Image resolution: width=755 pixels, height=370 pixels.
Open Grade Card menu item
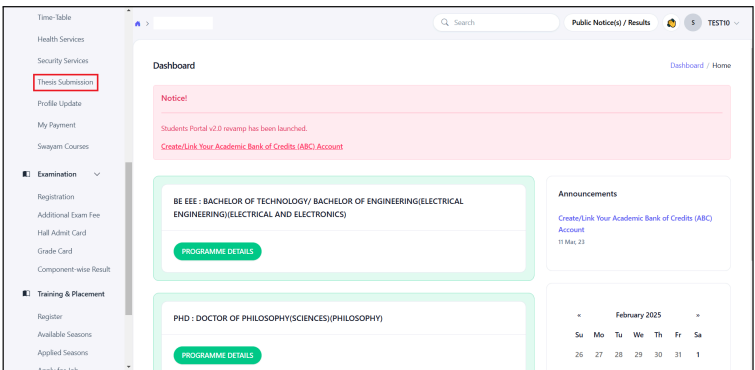click(55, 251)
